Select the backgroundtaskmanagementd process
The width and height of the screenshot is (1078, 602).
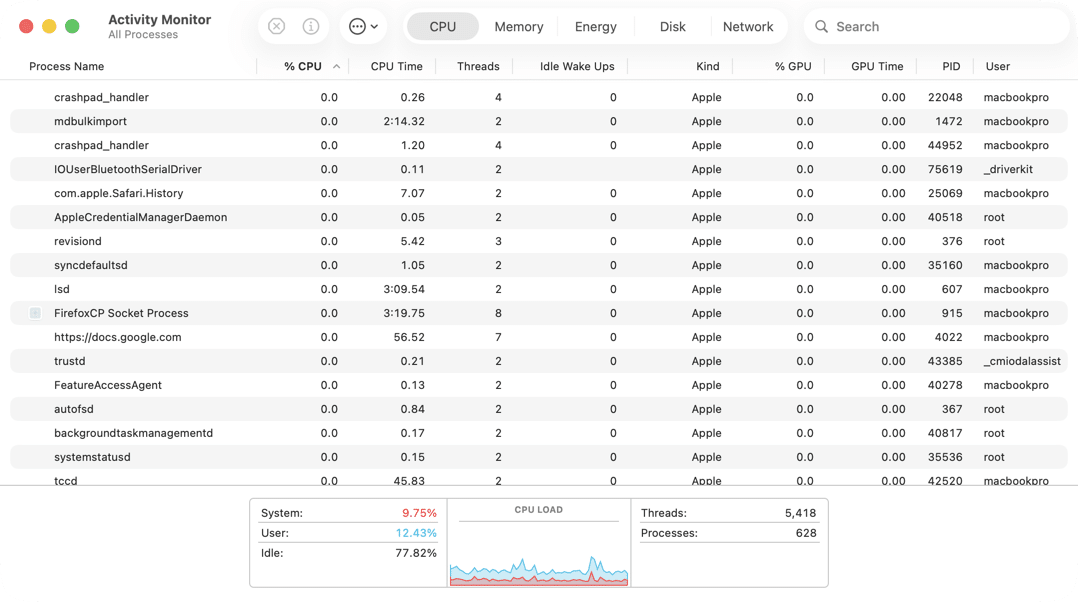coord(539,434)
